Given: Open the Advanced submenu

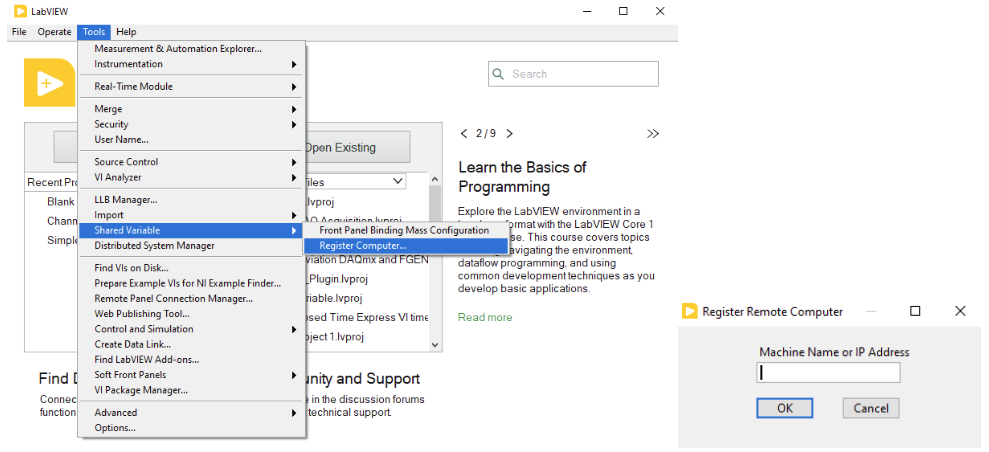Looking at the screenshot, I should tap(190, 413).
